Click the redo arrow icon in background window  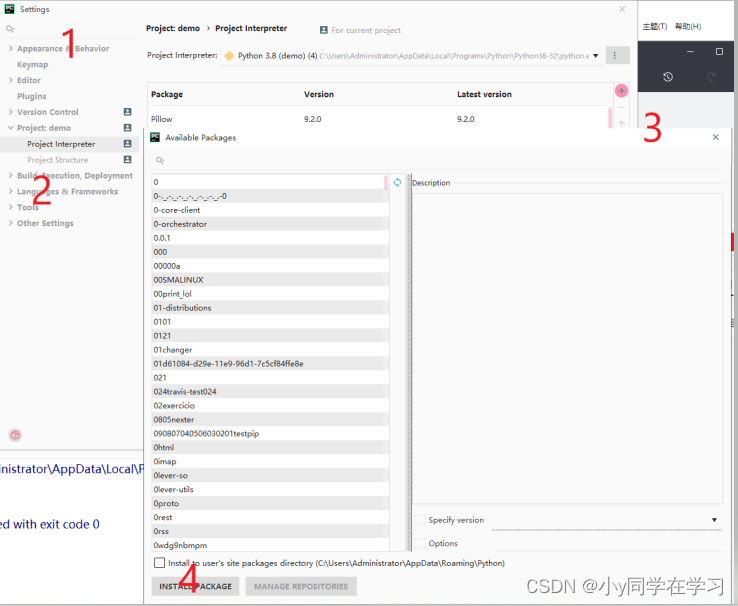pyautogui.click(x=711, y=77)
